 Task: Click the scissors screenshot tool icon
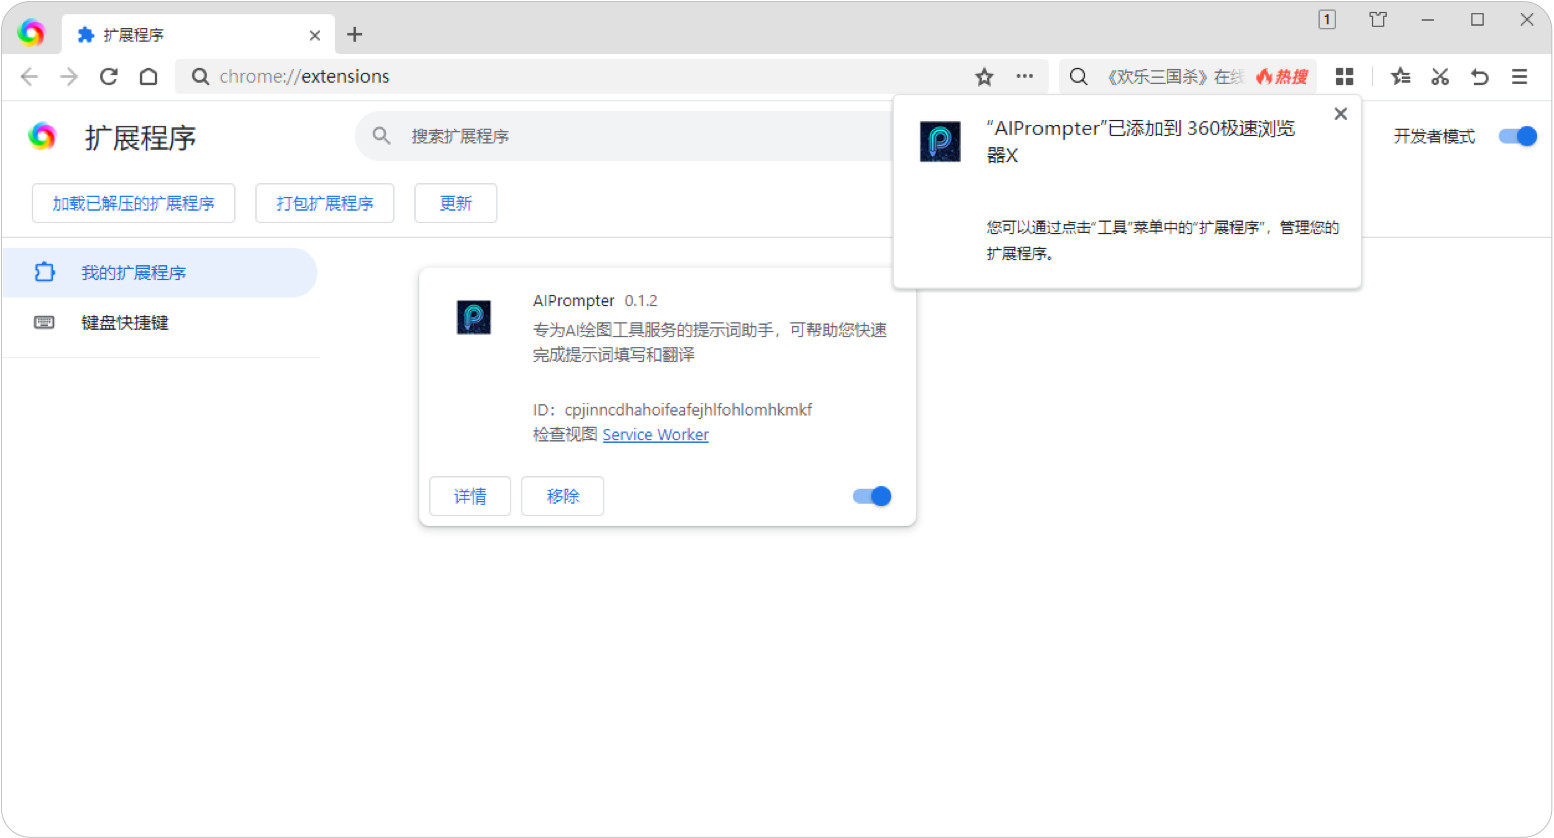[x=1440, y=77]
